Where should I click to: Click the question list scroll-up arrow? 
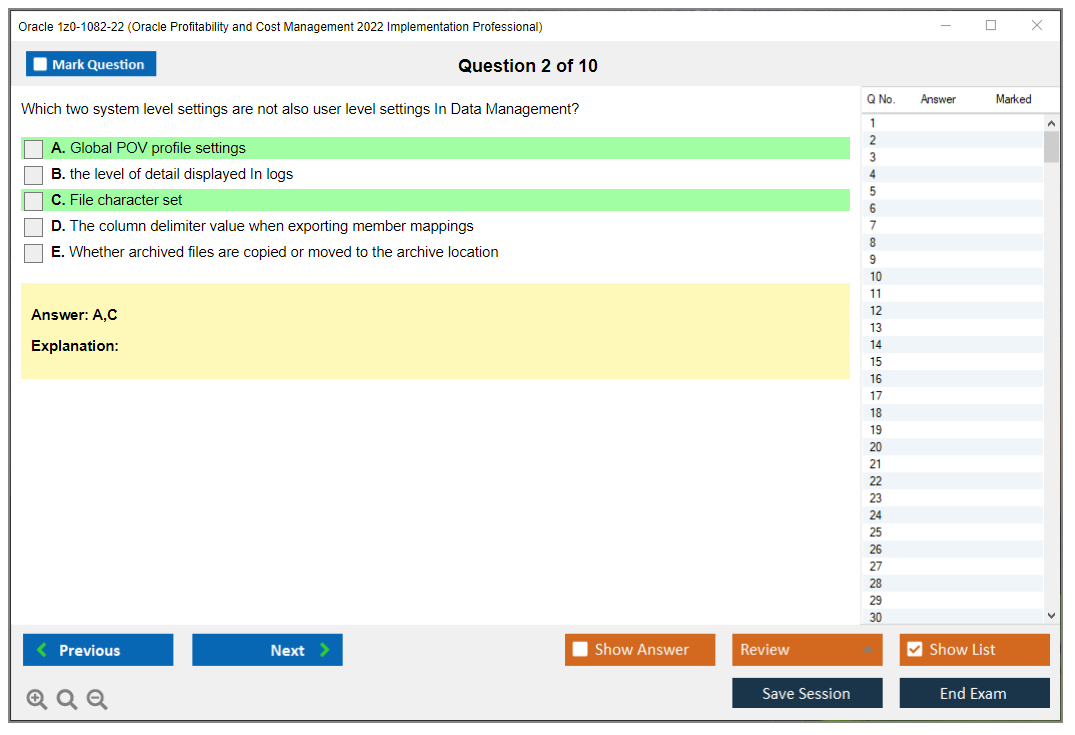[x=1051, y=122]
